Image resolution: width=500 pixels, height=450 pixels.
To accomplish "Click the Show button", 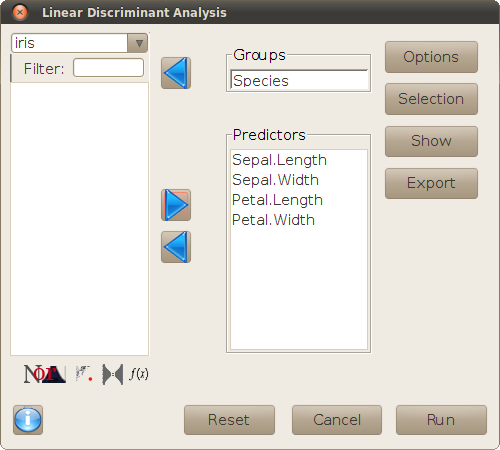I will 431,141.
